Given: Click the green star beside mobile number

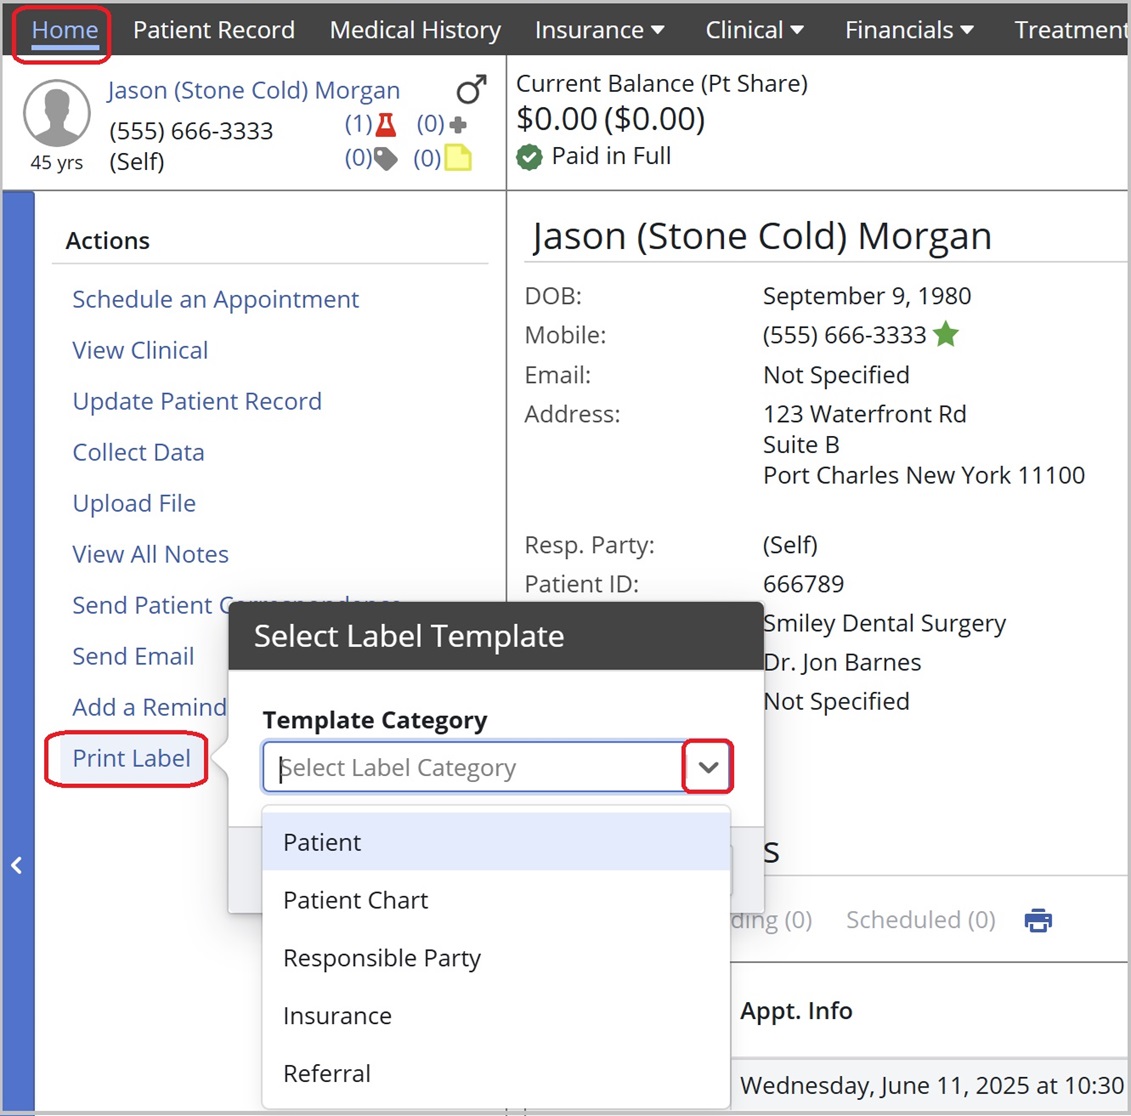Looking at the screenshot, I should (946, 335).
